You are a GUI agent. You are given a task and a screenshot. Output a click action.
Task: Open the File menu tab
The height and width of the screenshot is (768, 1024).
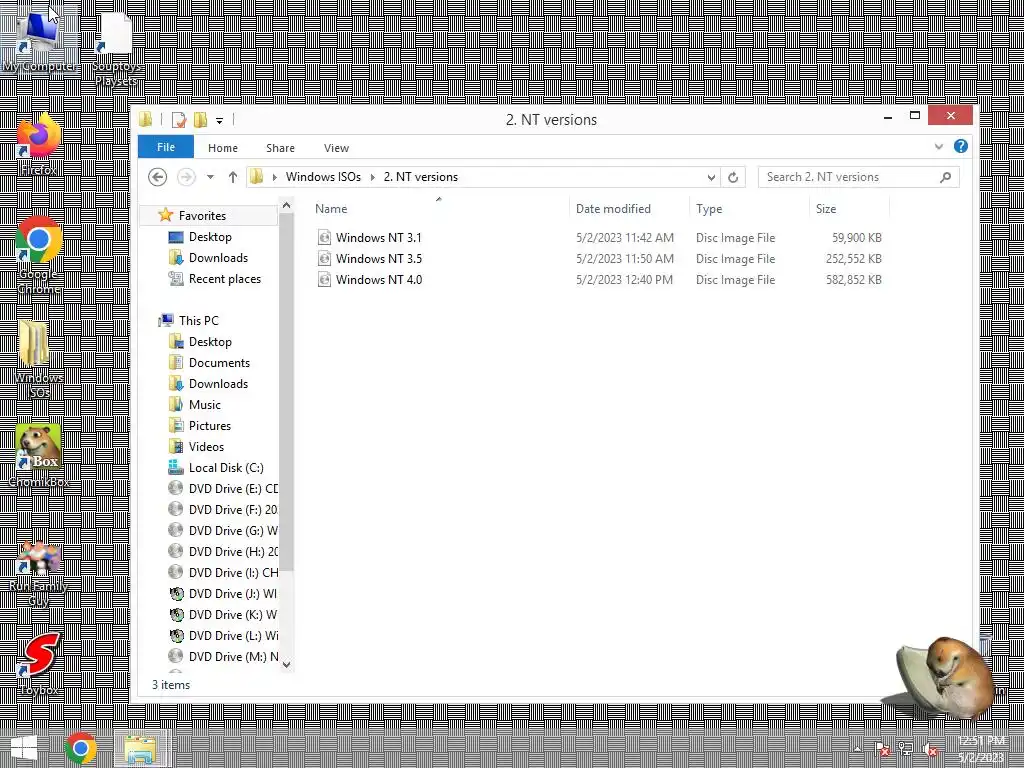pyautogui.click(x=166, y=147)
